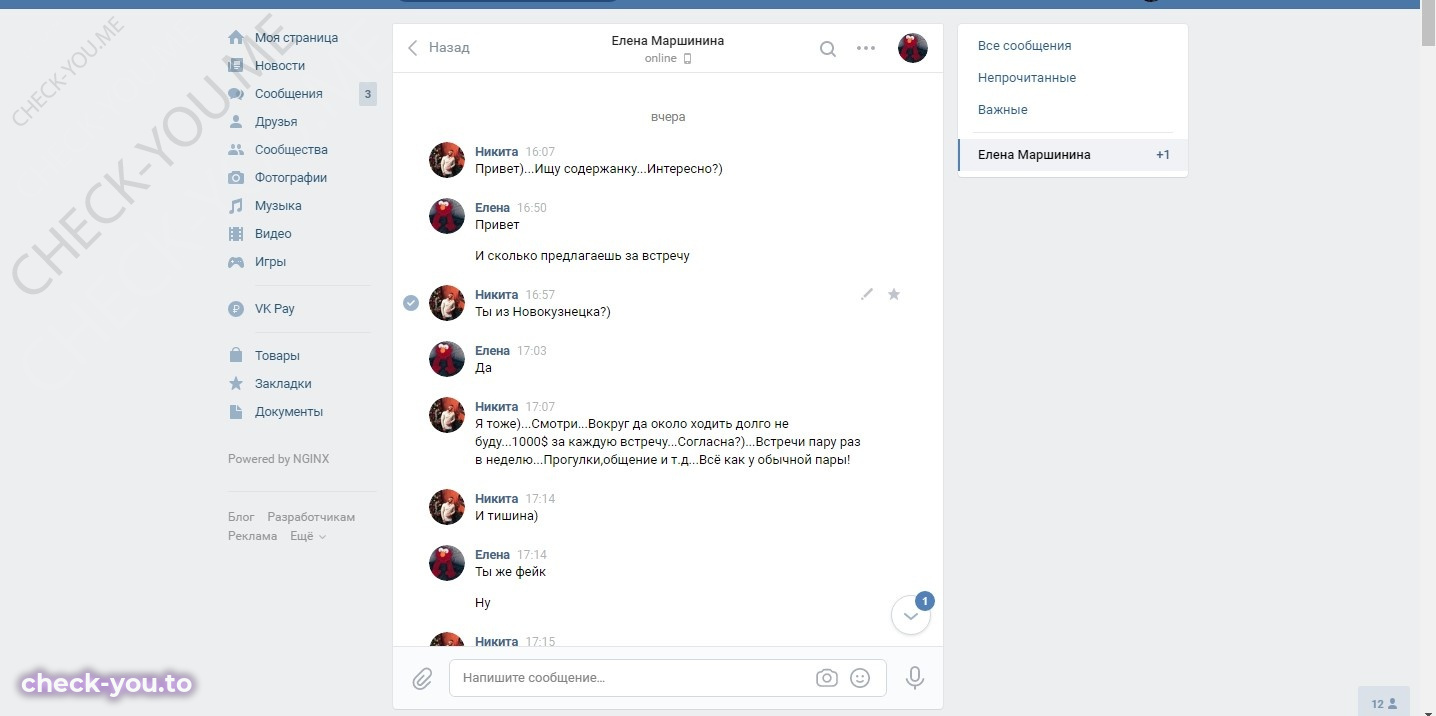
Task: Click message 'И сколько предлагаешь за встречу'
Action: click(x=582, y=256)
